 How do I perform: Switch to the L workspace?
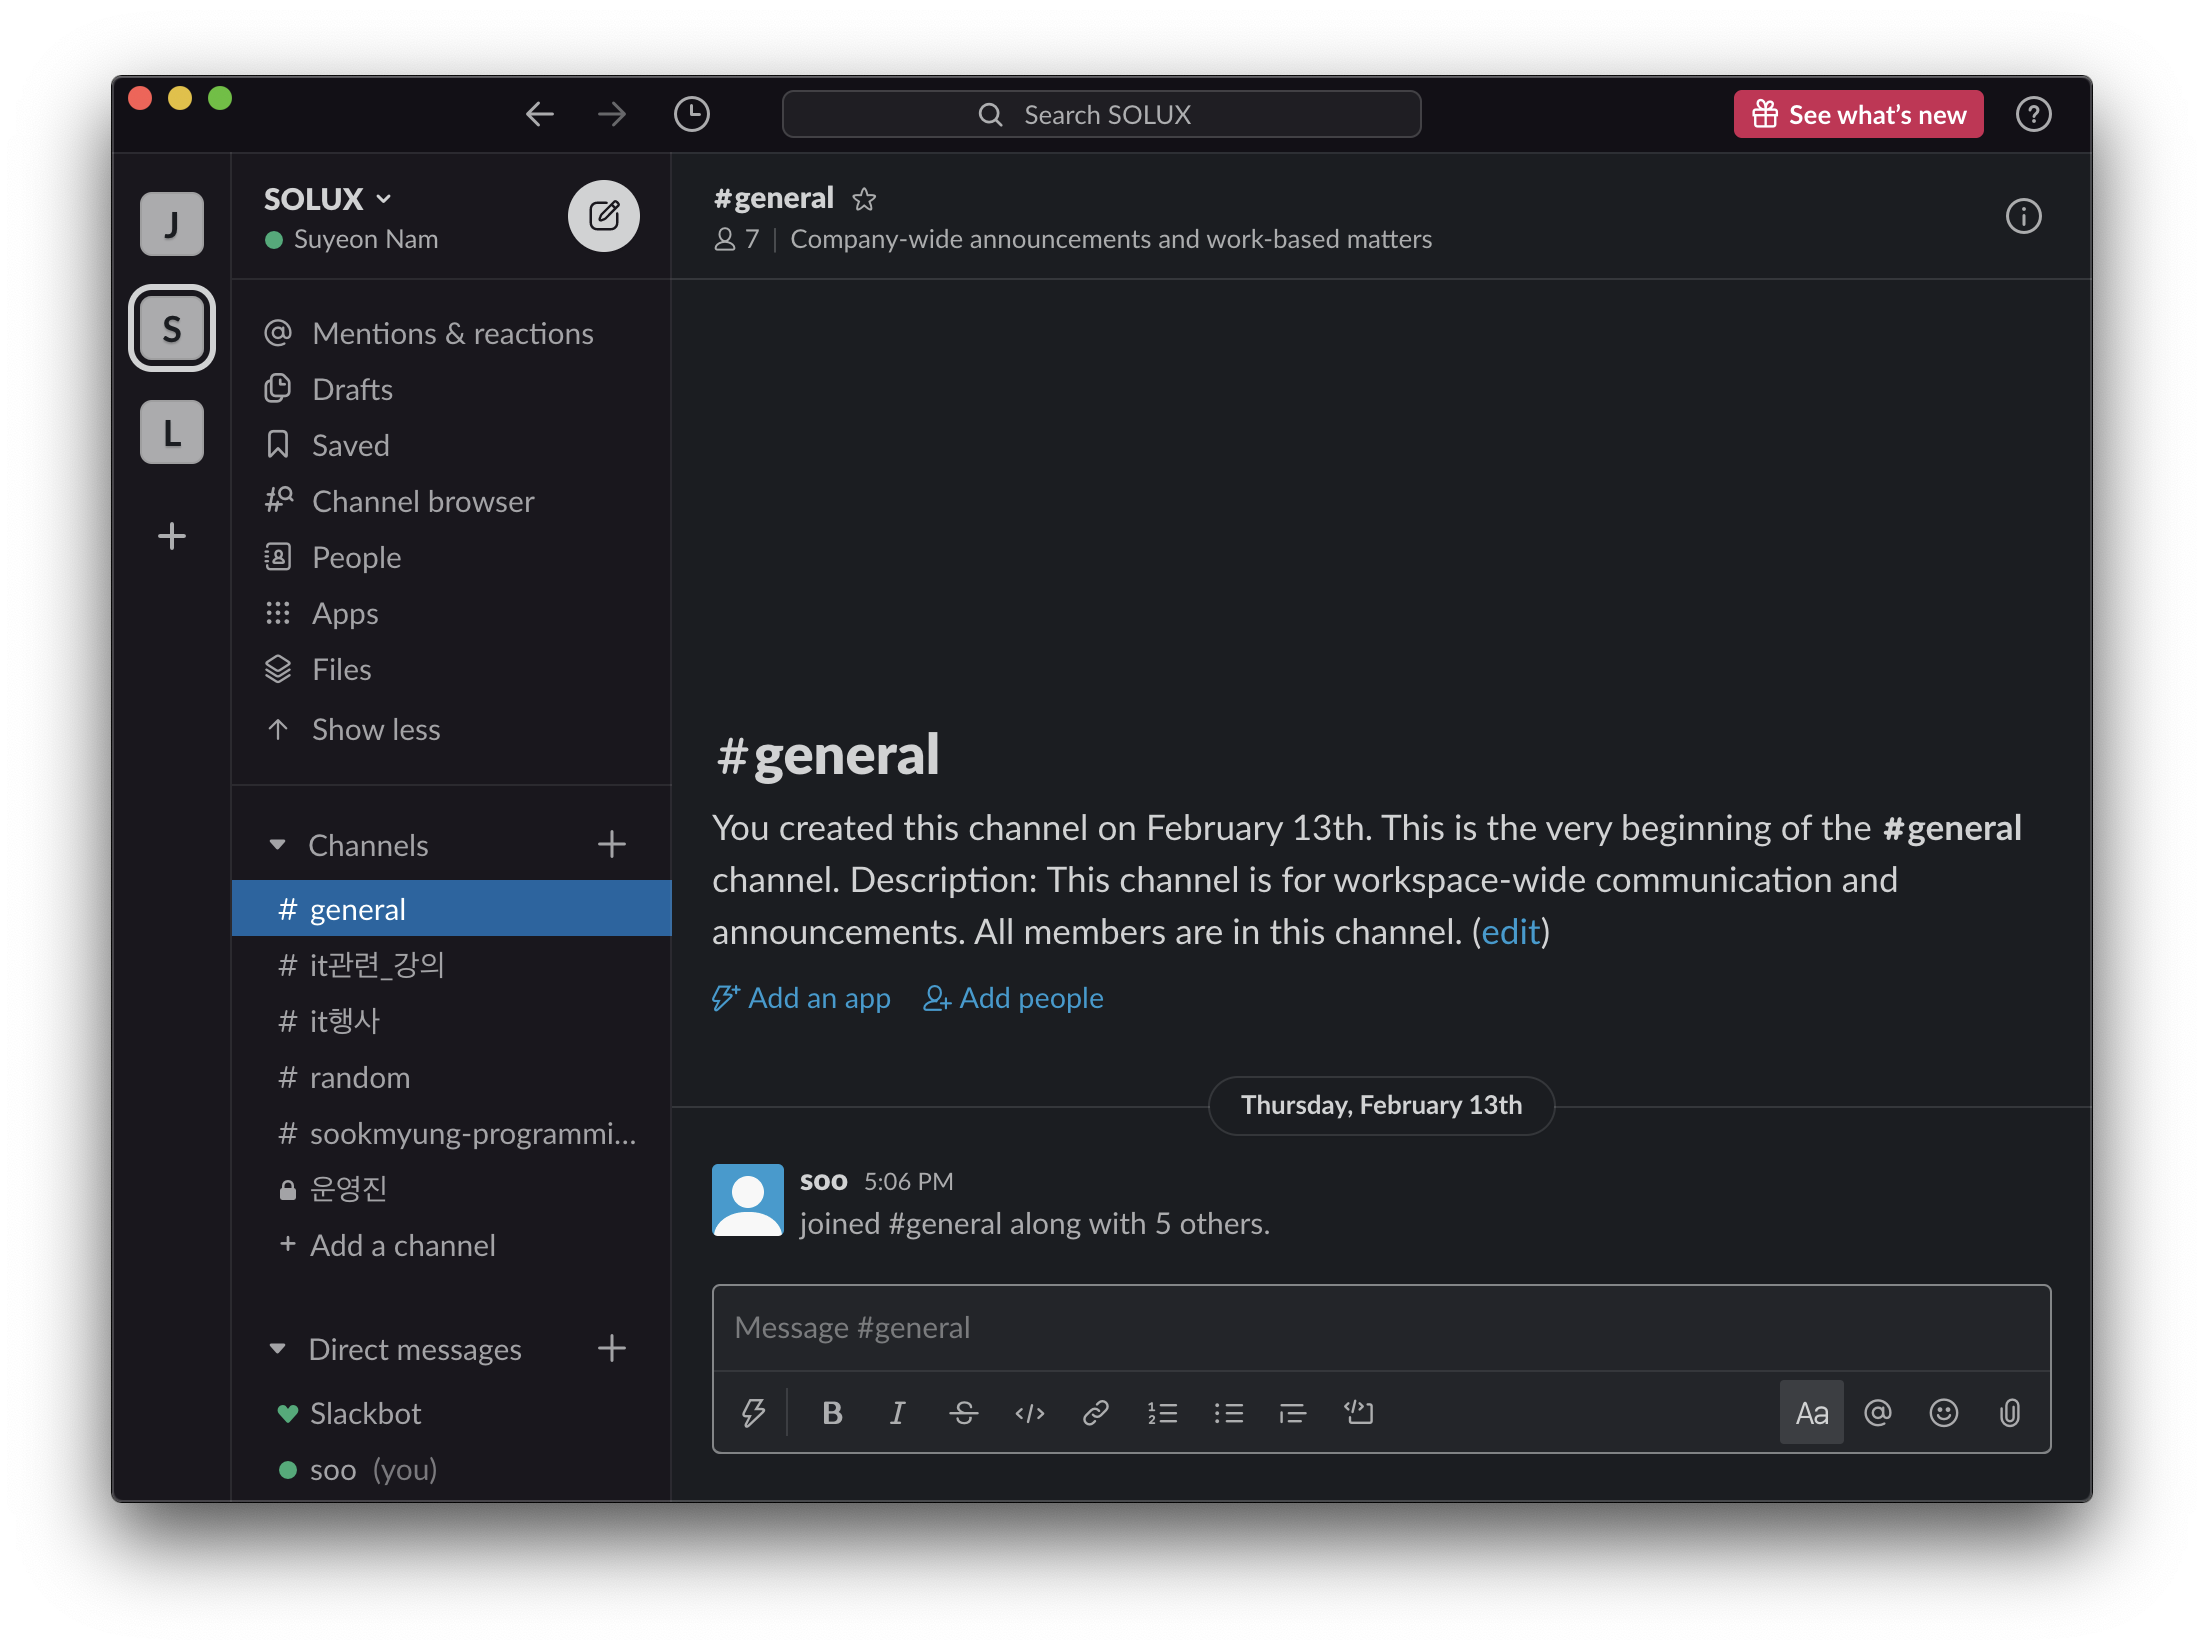(x=172, y=433)
